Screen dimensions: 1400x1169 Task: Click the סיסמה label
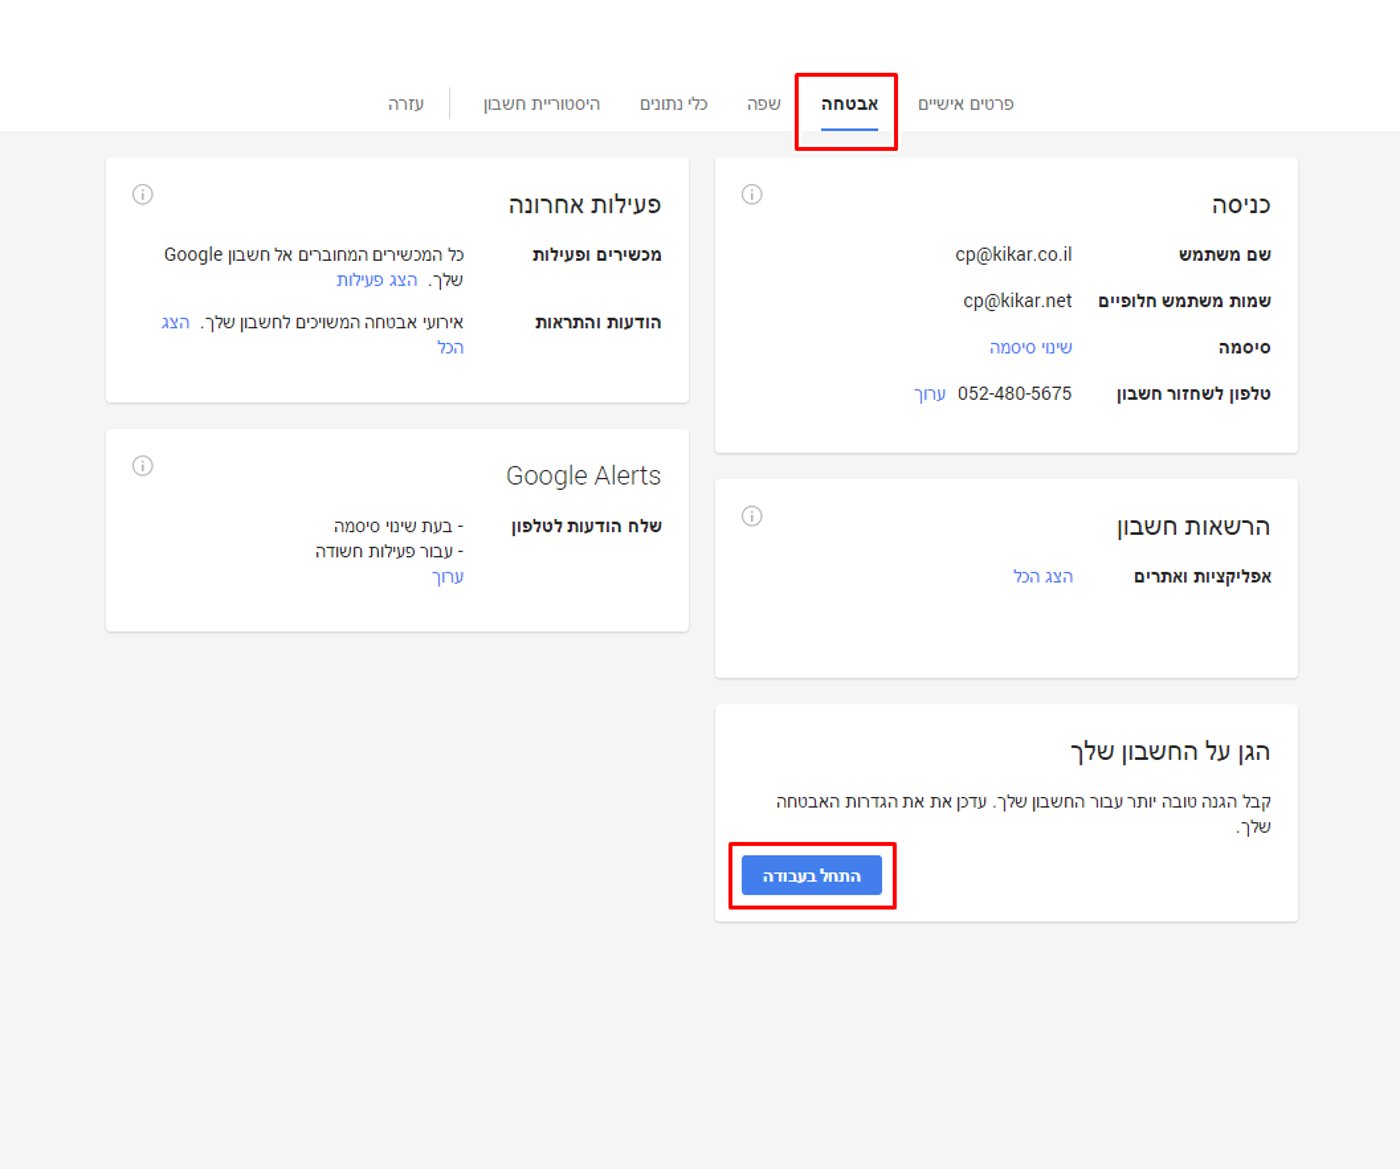click(x=1244, y=347)
